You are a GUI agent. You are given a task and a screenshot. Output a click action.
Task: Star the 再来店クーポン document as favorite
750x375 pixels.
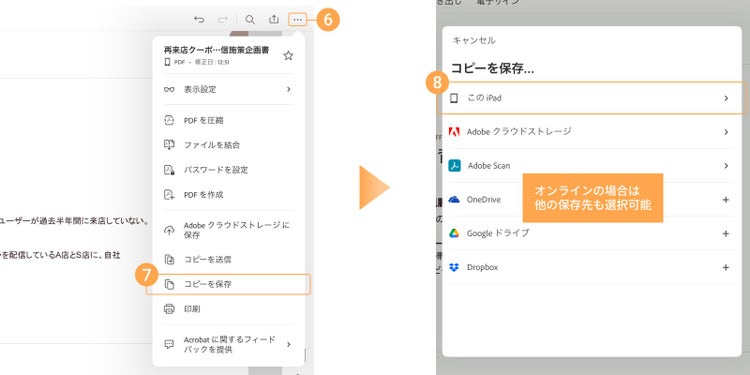288,55
